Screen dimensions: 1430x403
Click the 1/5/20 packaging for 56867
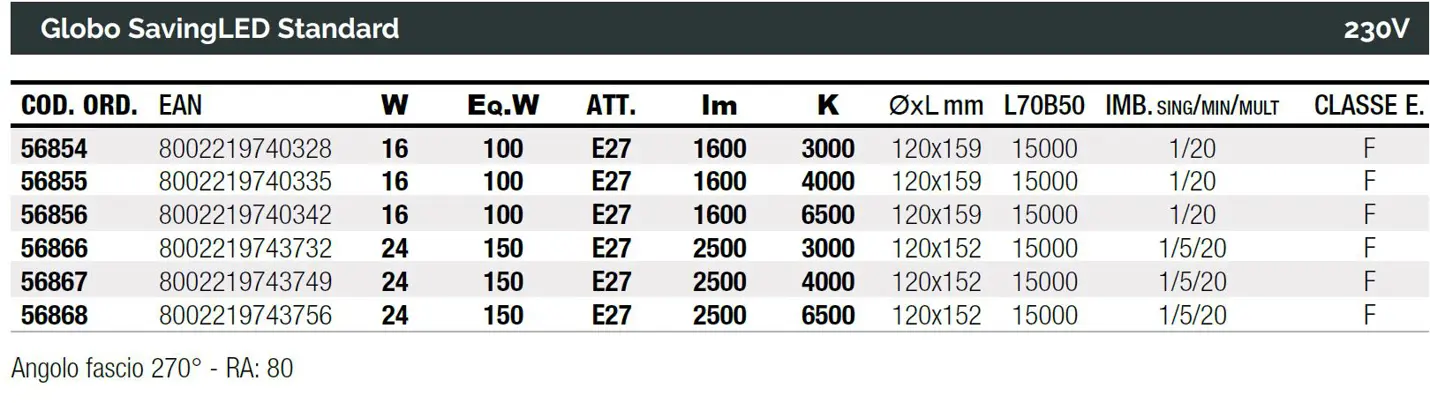click(x=1191, y=281)
